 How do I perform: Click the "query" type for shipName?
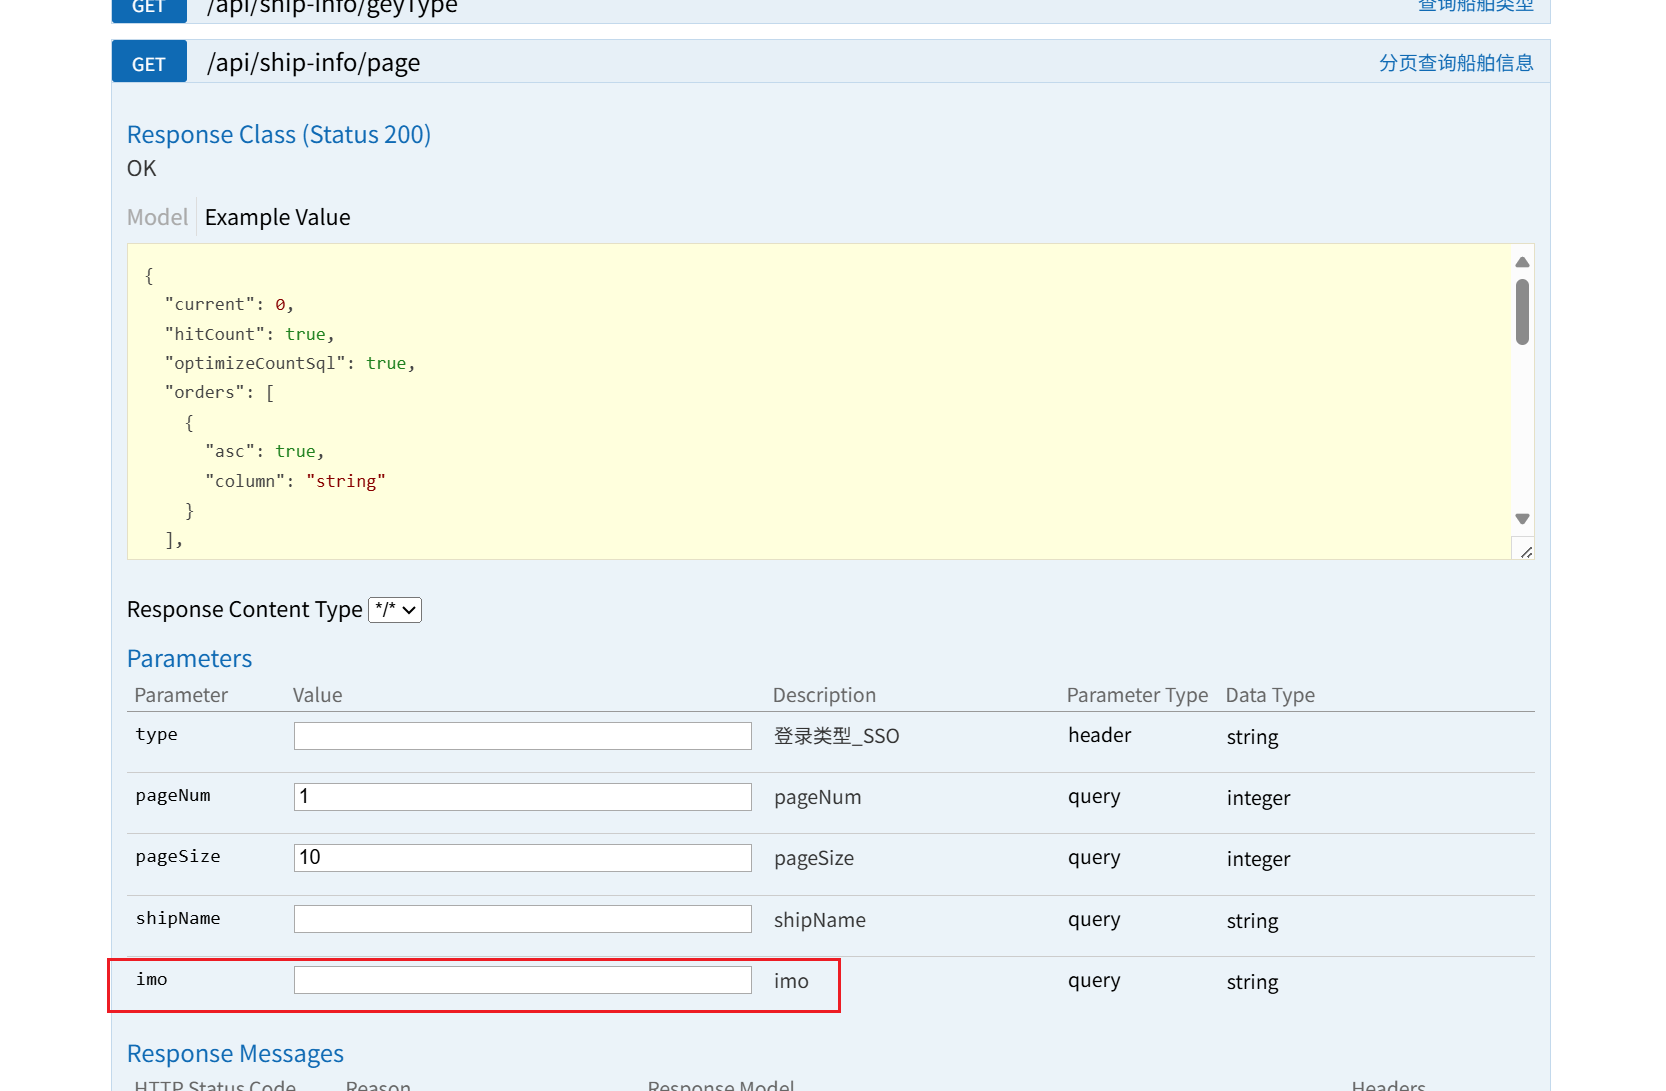(1094, 919)
